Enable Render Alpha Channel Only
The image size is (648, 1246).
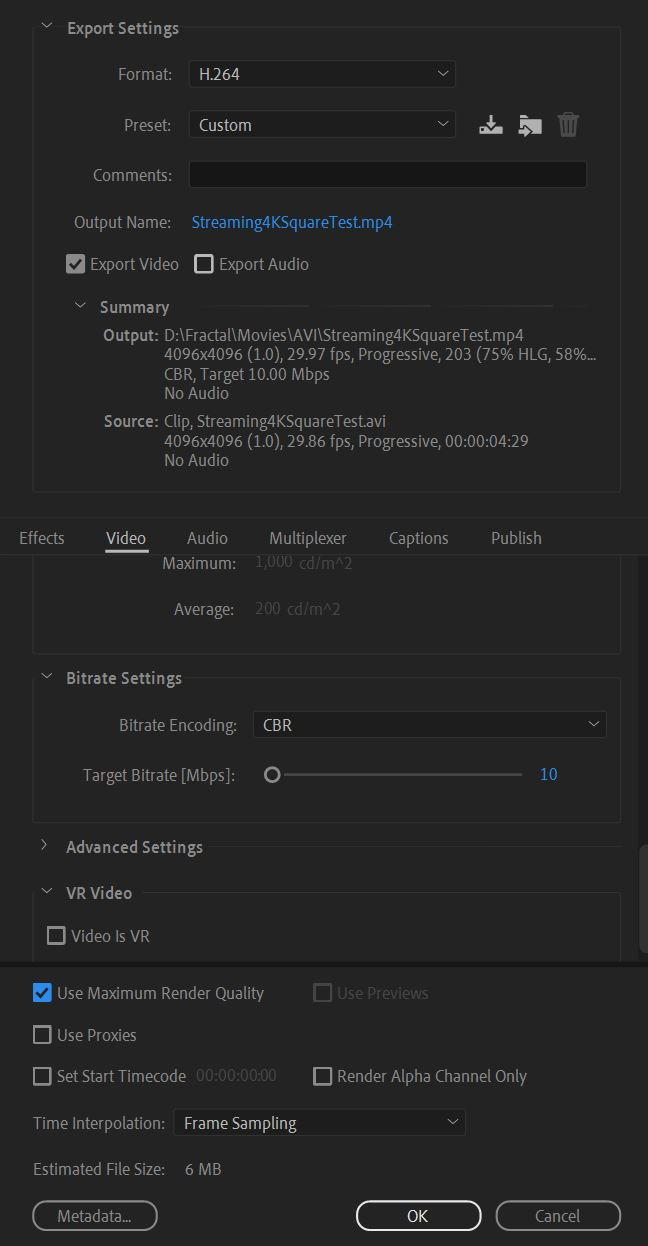322,1076
